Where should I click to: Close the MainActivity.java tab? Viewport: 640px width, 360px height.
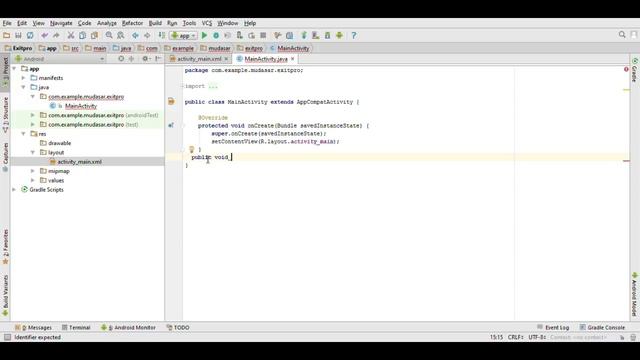pos(293,59)
